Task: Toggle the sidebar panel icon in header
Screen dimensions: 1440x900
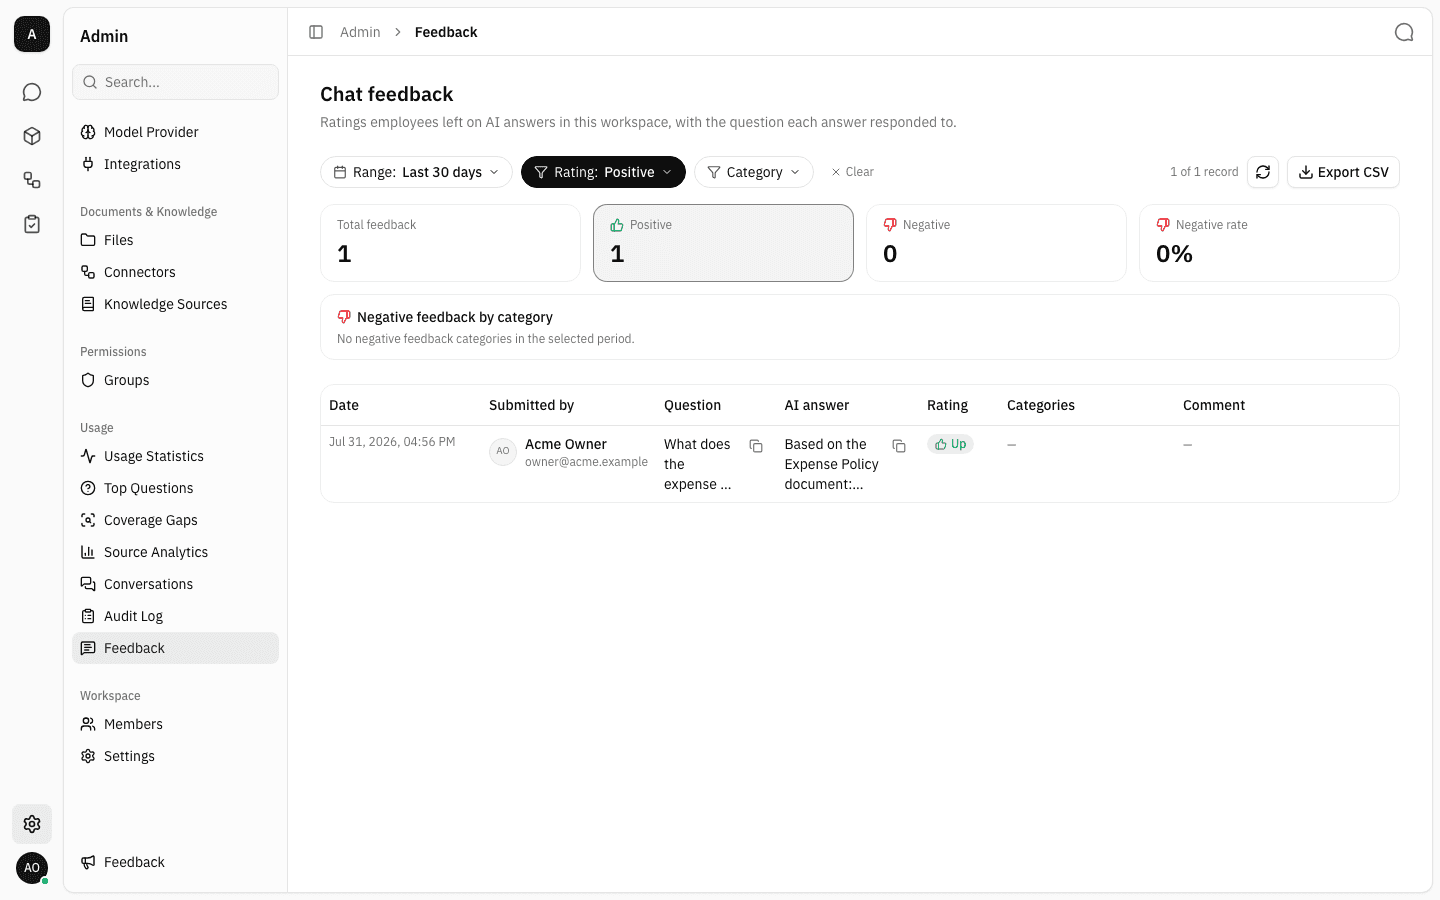Action: (316, 32)
